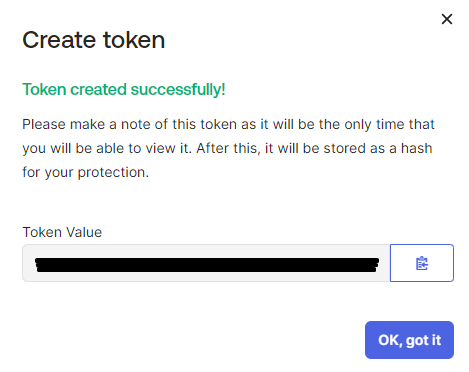The width and height of the screenshot is (469, 372).
Task: Click the blacked-out token string
Action: pos(207,265)
